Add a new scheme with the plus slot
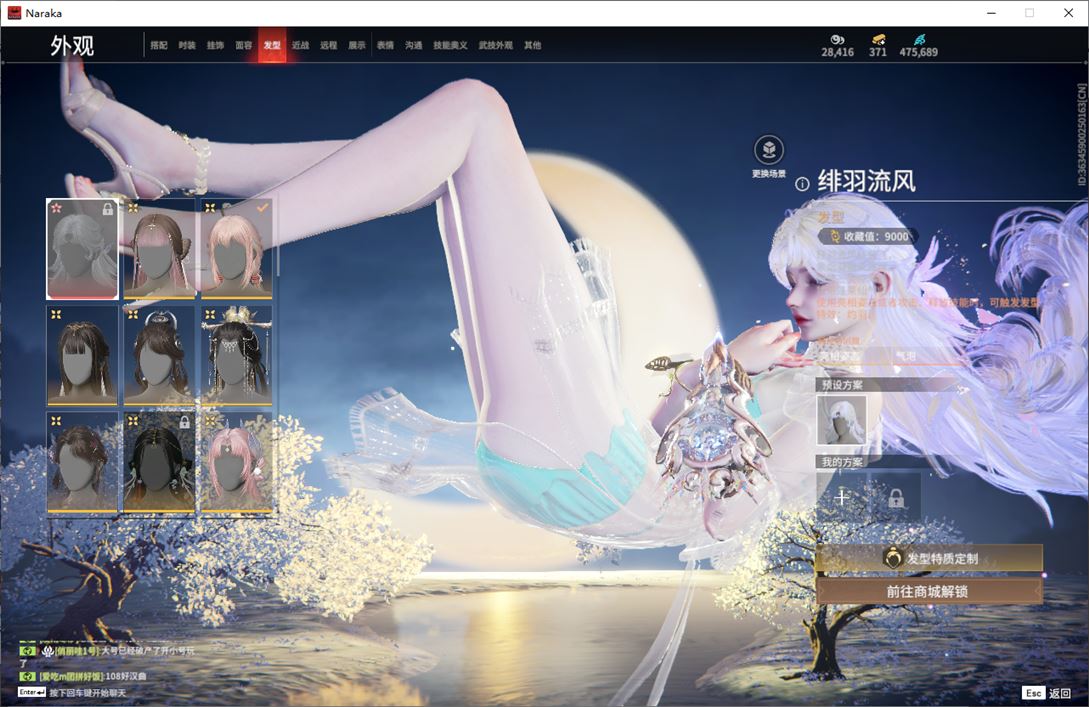This screenshot has height=707, width=1089. click(842, 497)
